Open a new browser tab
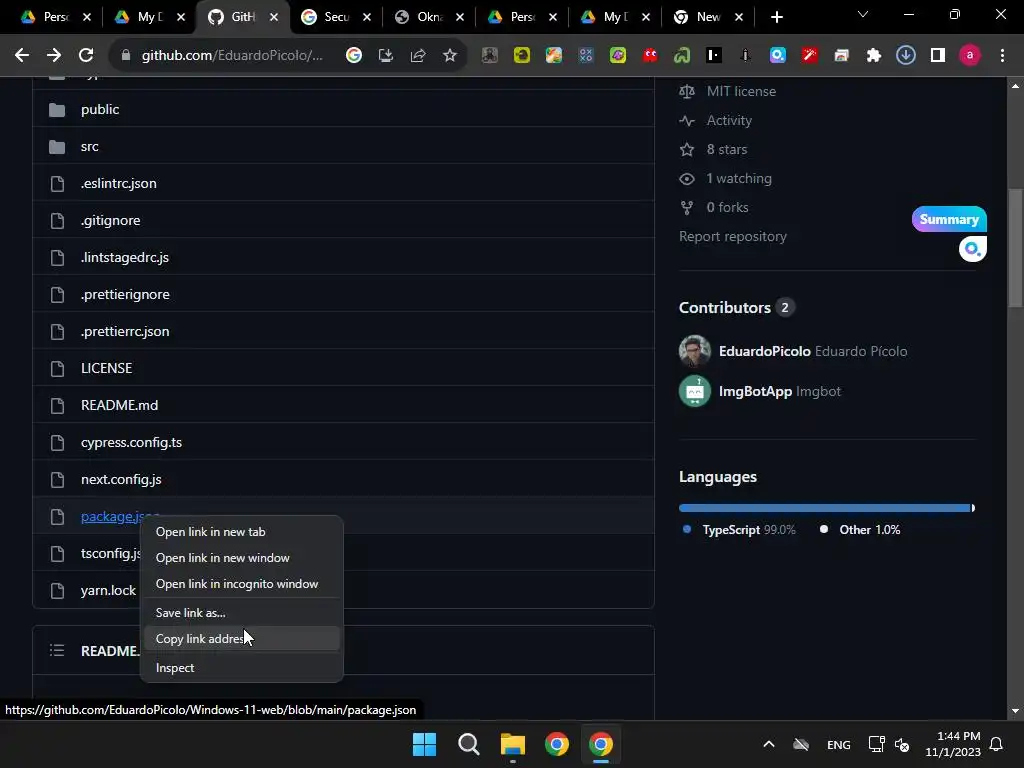The height and width of the screenshot is (768, 1024). [x=776, y=17]
